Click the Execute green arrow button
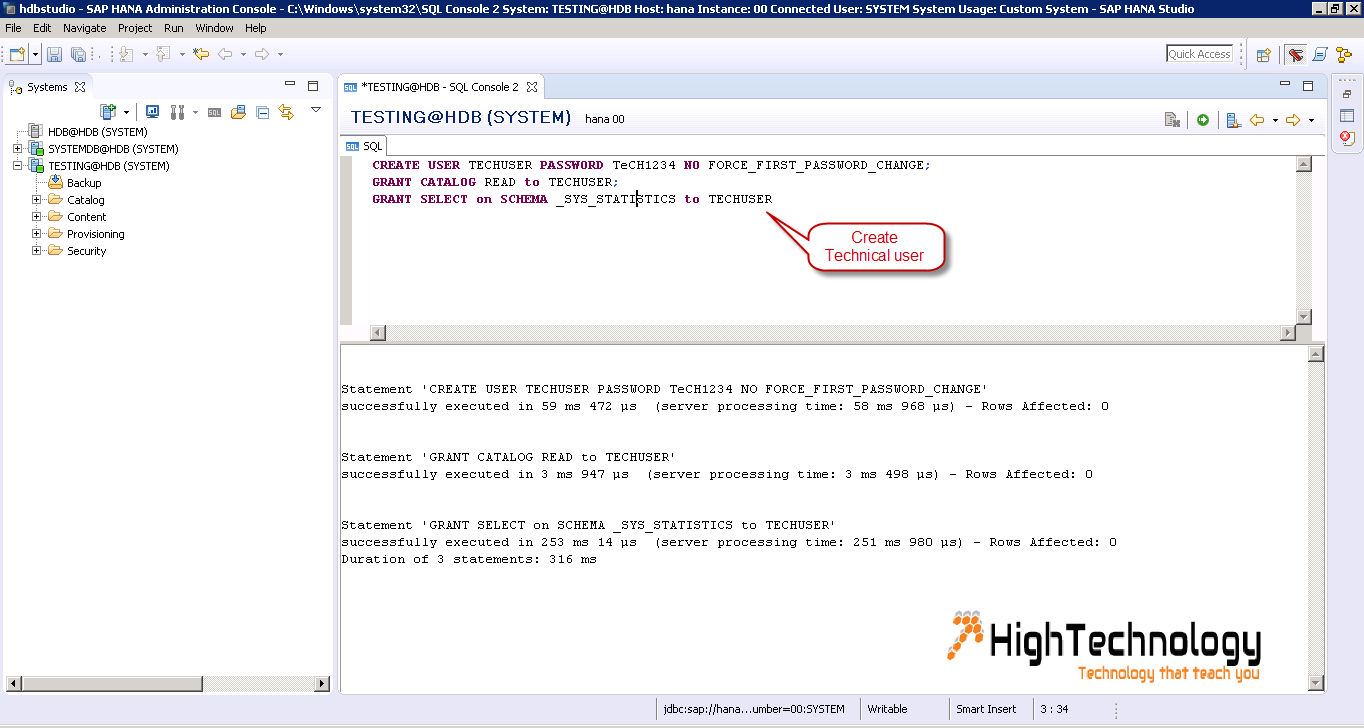Image resolution: width=1364 pixels, height=728 pixels. tap(1203, 120)
